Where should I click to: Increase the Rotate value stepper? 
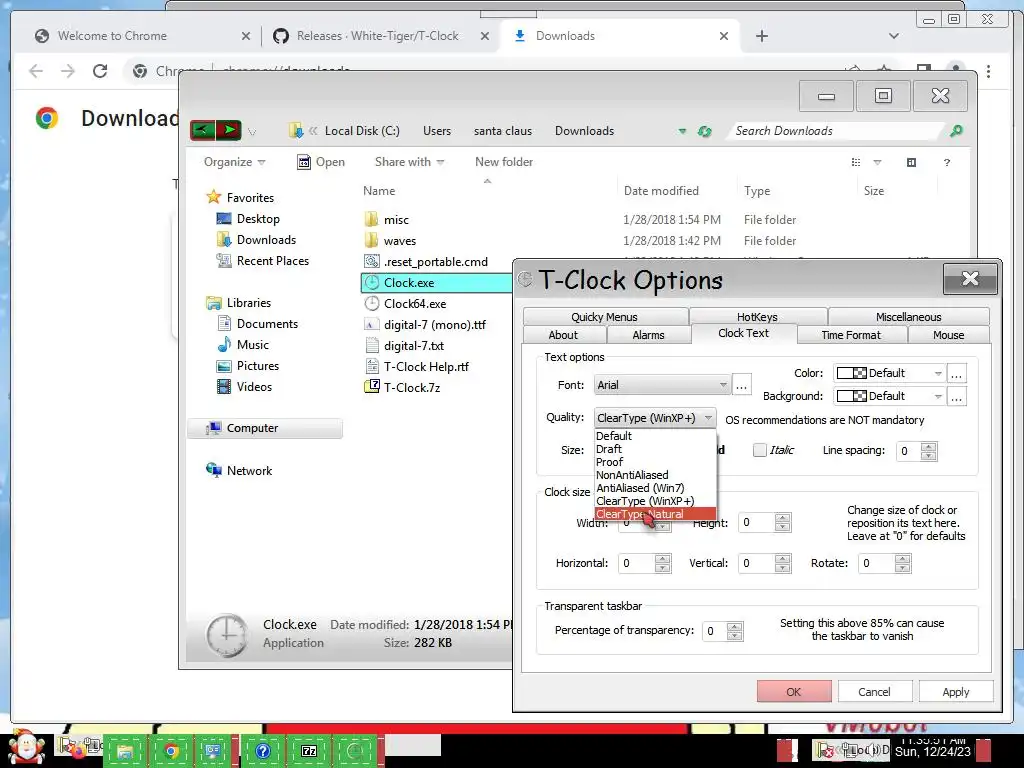[x=903, y=559]
